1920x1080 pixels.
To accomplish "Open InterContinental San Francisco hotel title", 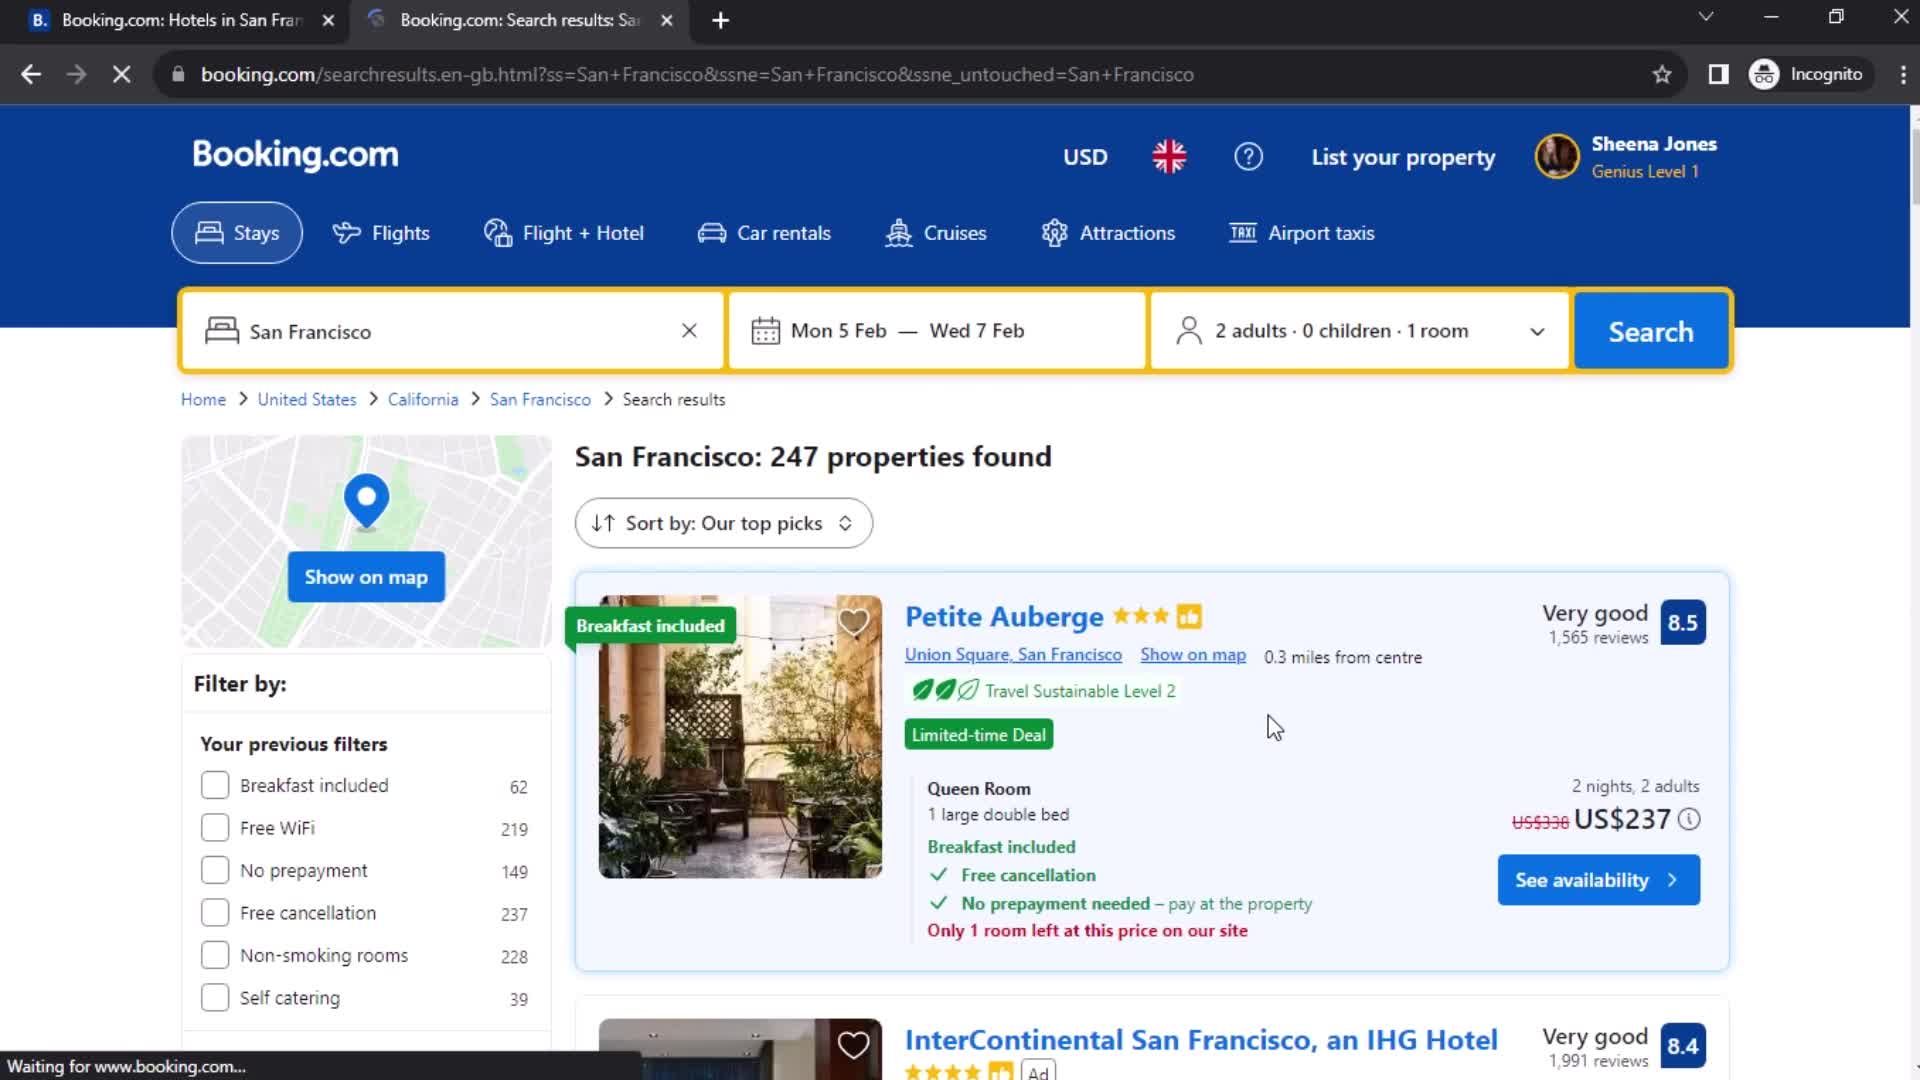I will [x=1201, y=1040].
